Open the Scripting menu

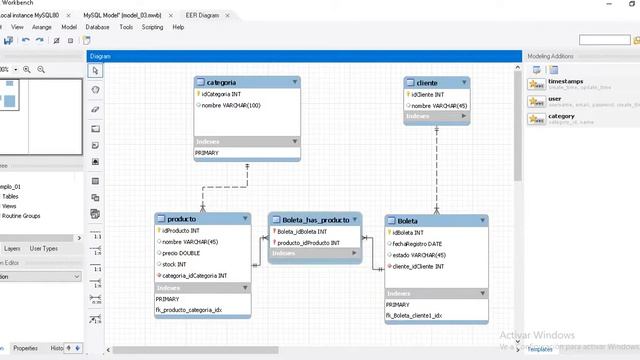(x=152, y=27)
